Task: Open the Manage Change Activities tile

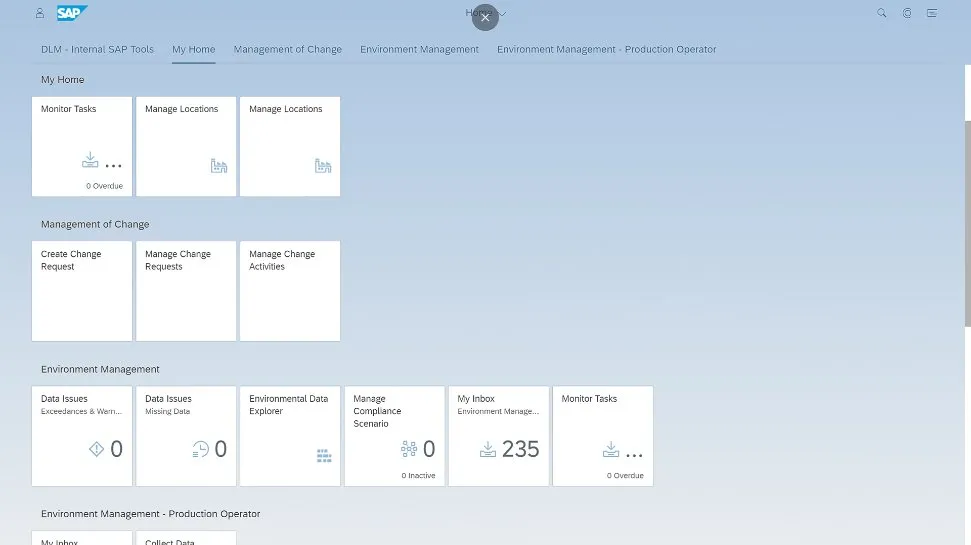Action: point(290,291)
